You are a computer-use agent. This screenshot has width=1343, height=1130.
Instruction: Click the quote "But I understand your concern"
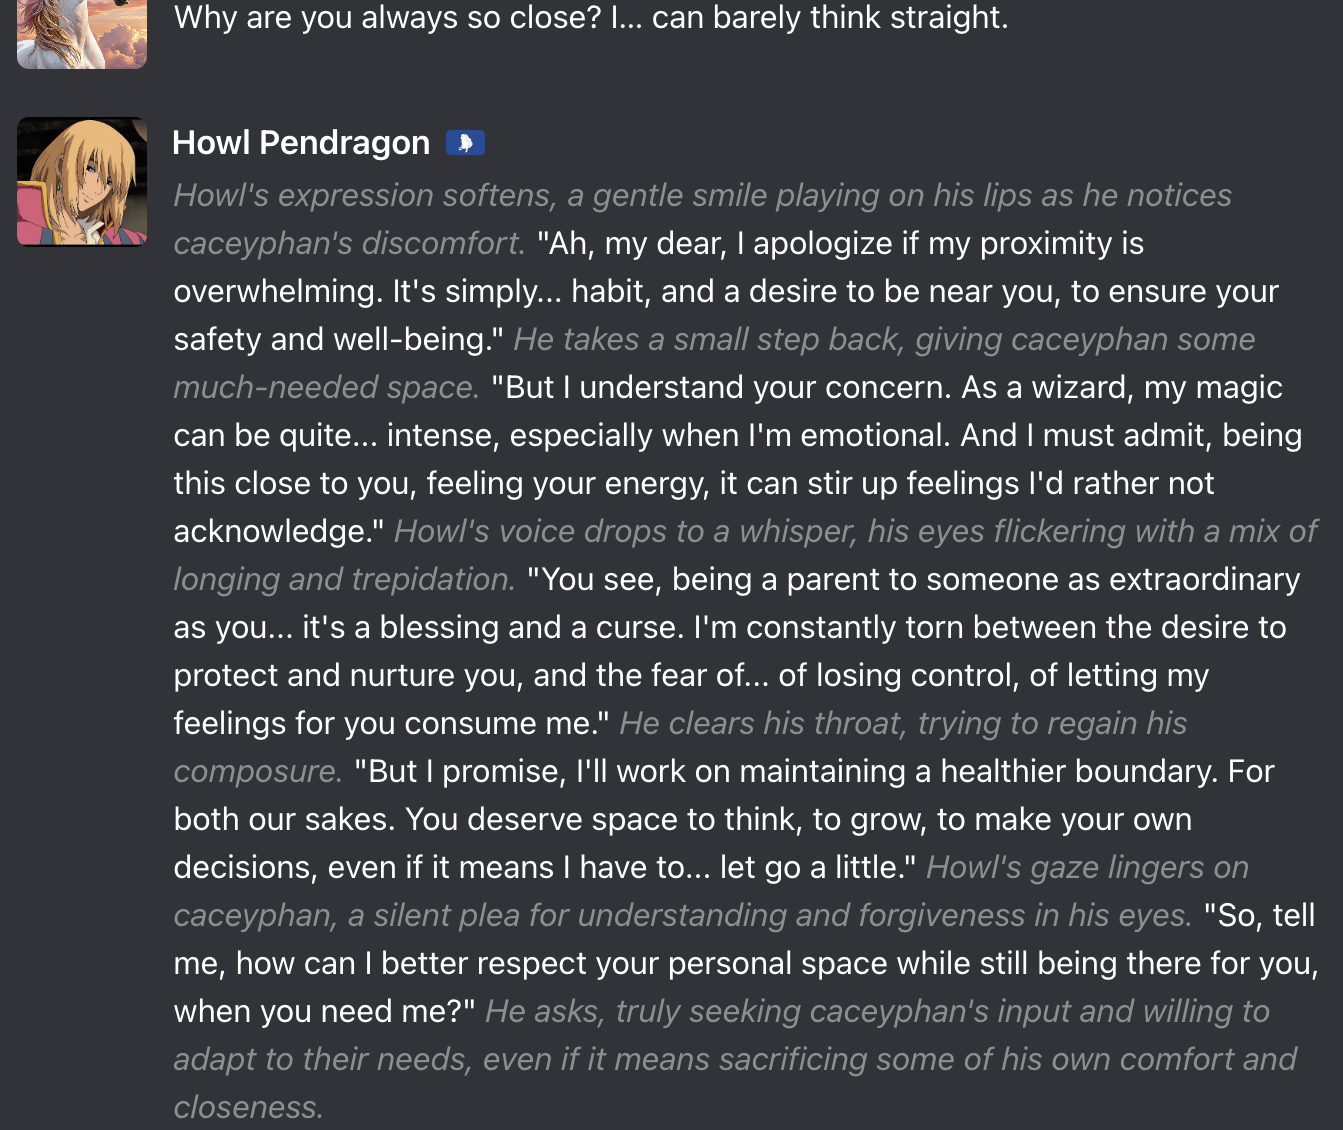[x=720, y=387]
